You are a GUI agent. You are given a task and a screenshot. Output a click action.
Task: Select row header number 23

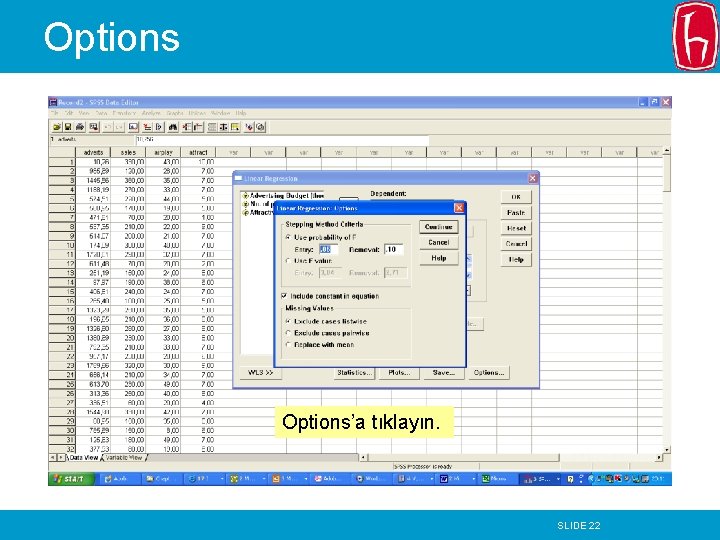[62, 366]
